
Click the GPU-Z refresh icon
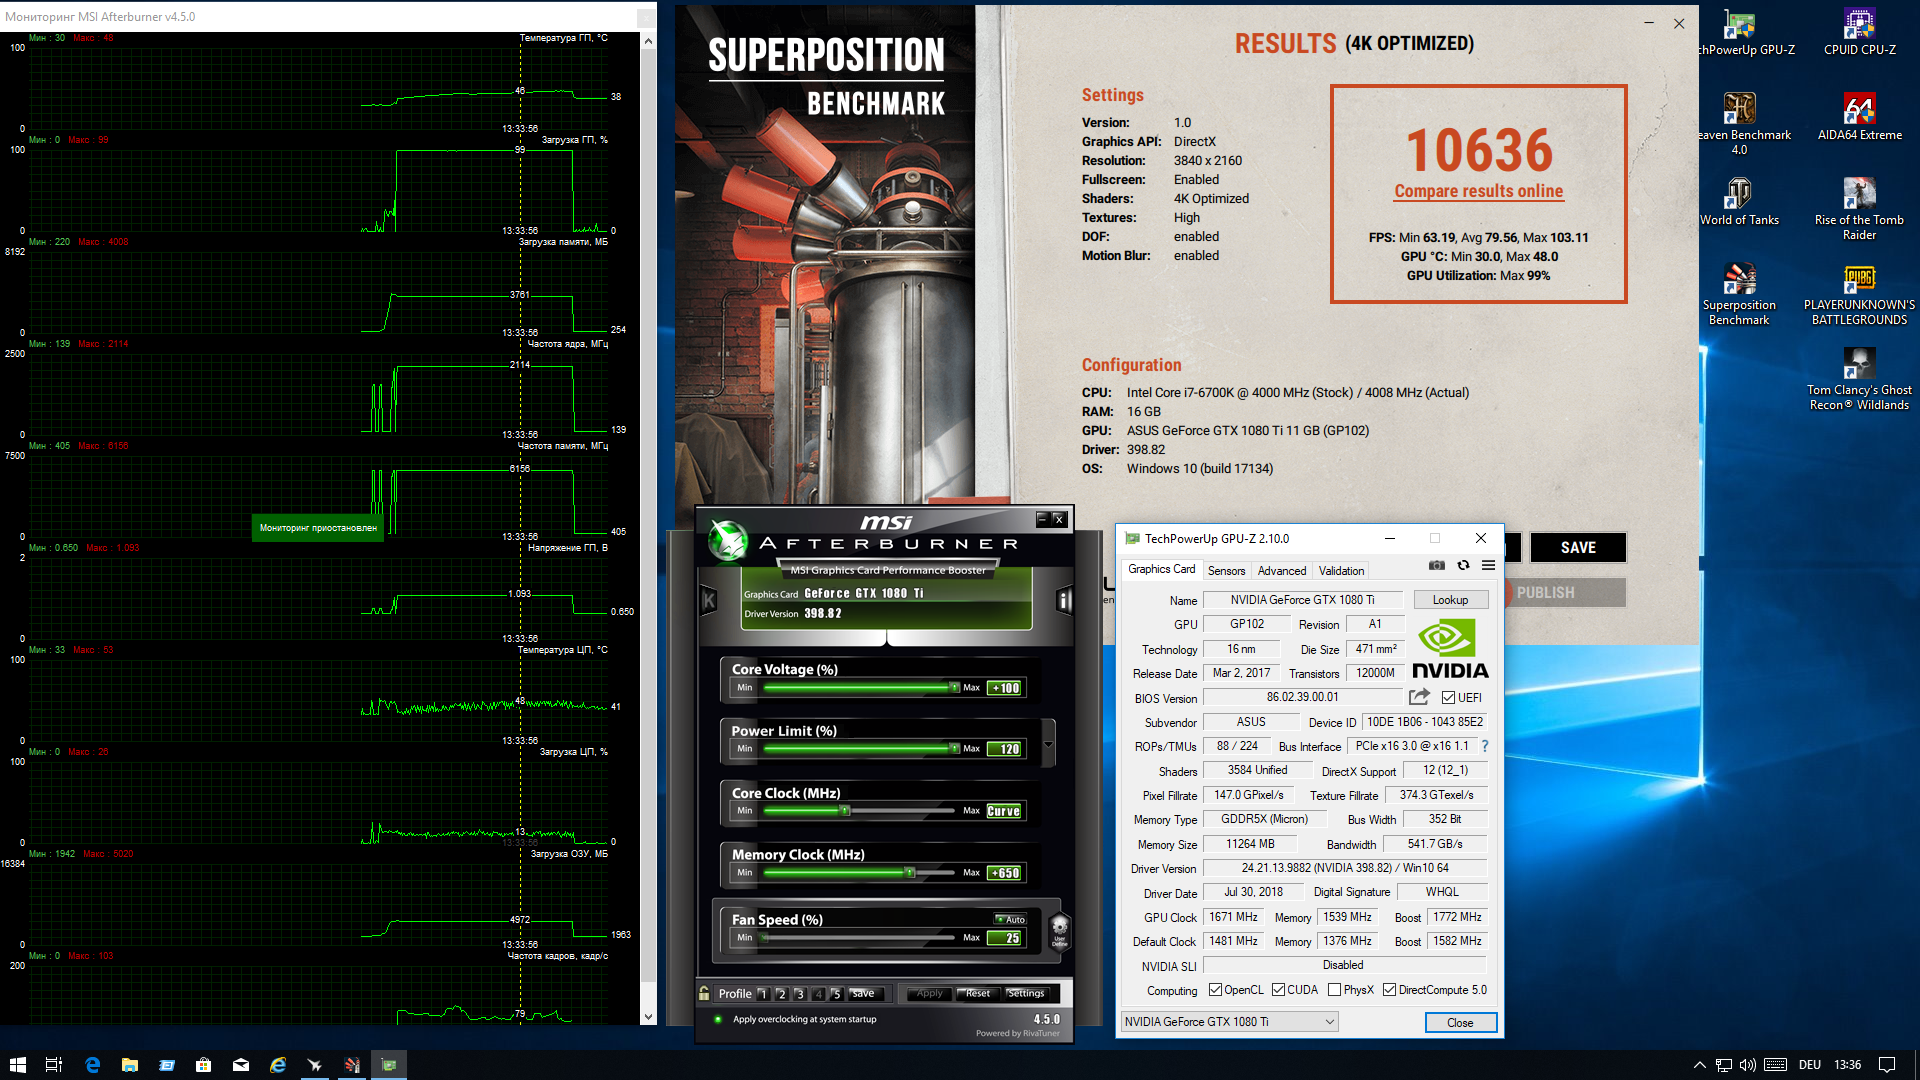1463,566
